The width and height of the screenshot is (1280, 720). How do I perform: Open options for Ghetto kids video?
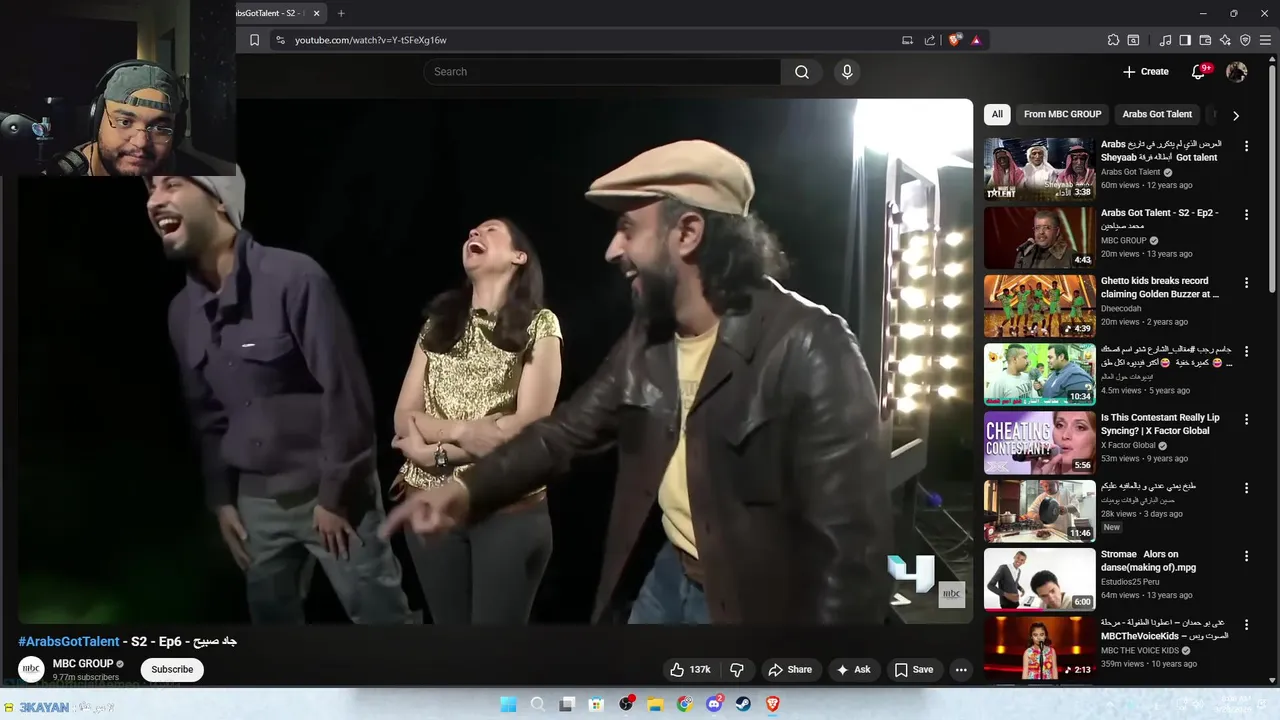[1246, 283]
